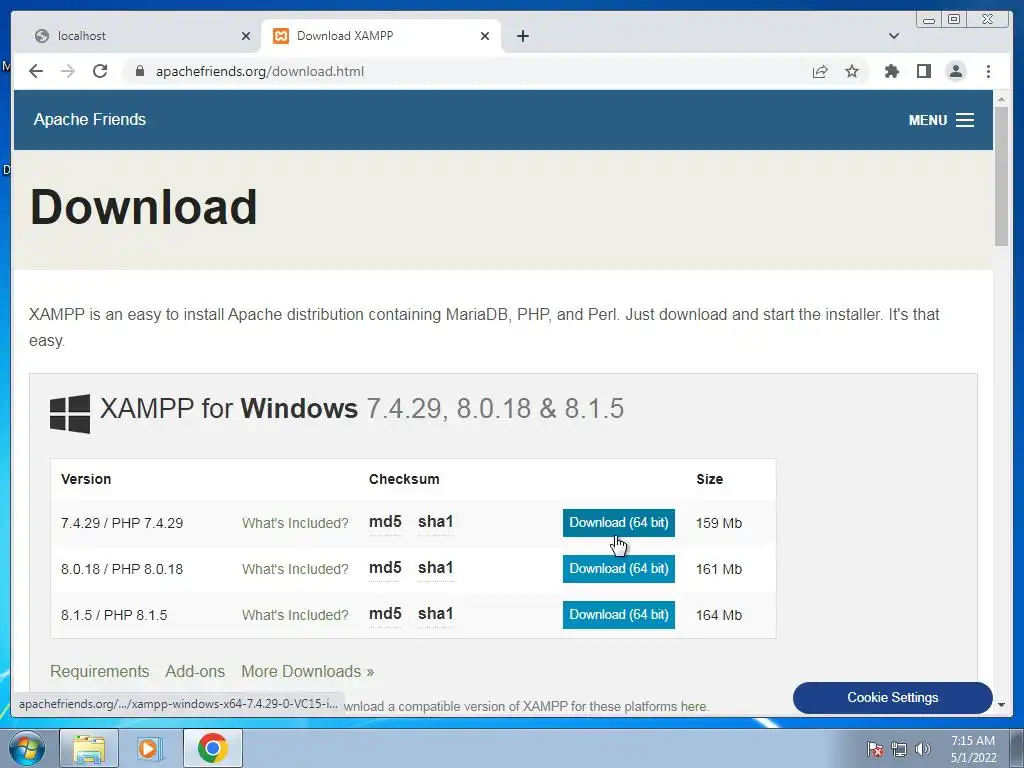Click the Chrome taskbar icon
The height and width of the screenshot is (768, 1024).
tap(213, 748)
